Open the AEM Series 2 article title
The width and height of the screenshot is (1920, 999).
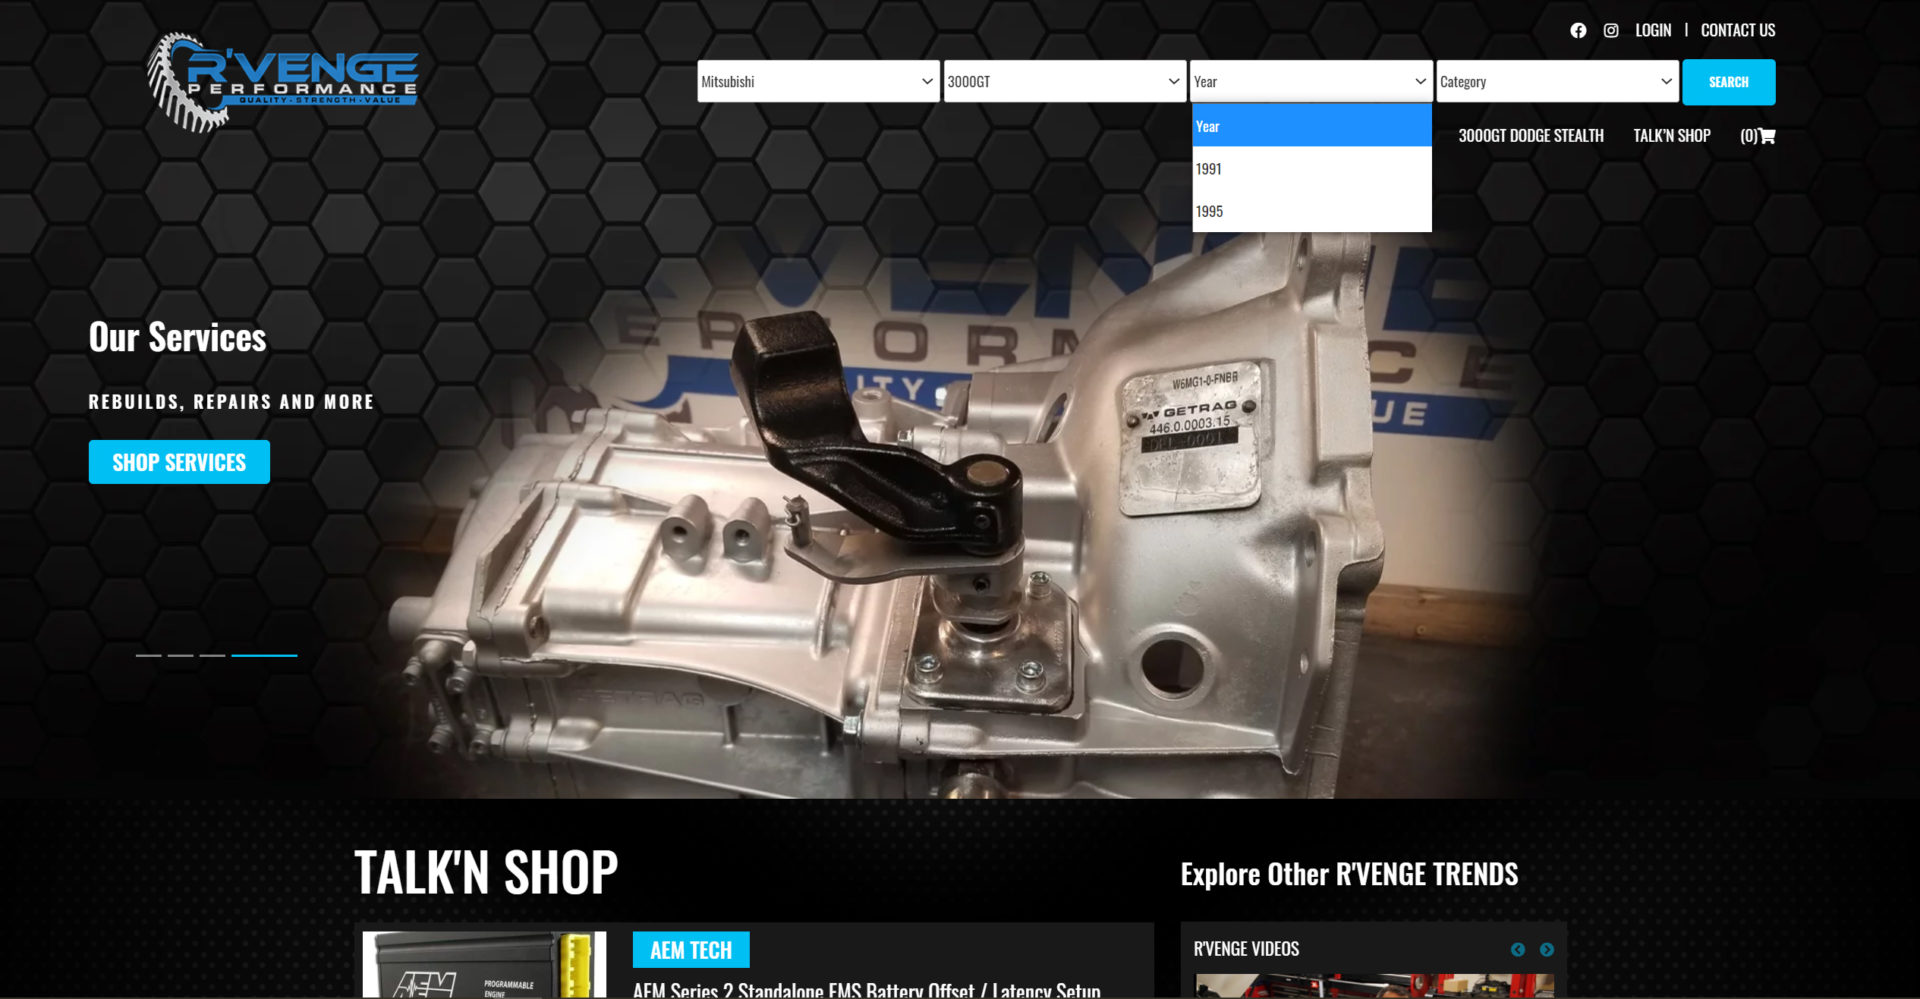tap(867, 990)
